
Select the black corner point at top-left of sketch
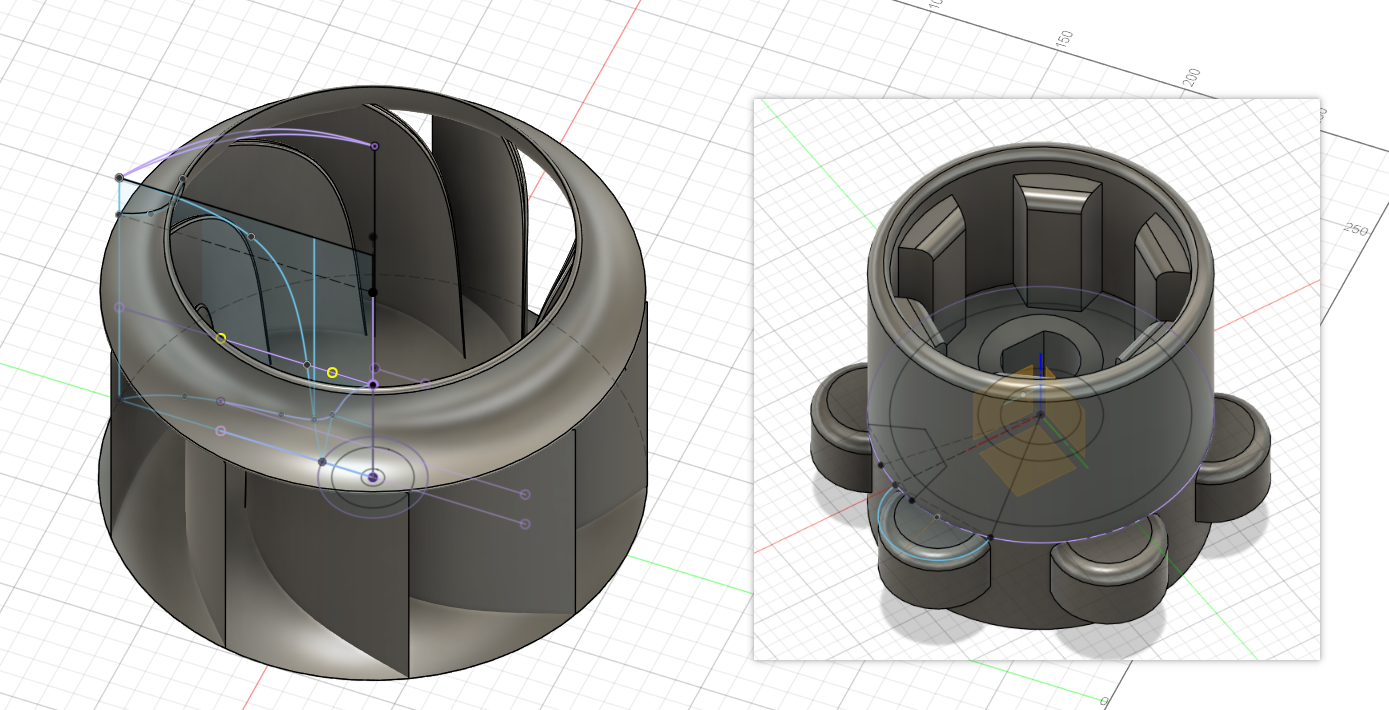click(x=119, y=178)
